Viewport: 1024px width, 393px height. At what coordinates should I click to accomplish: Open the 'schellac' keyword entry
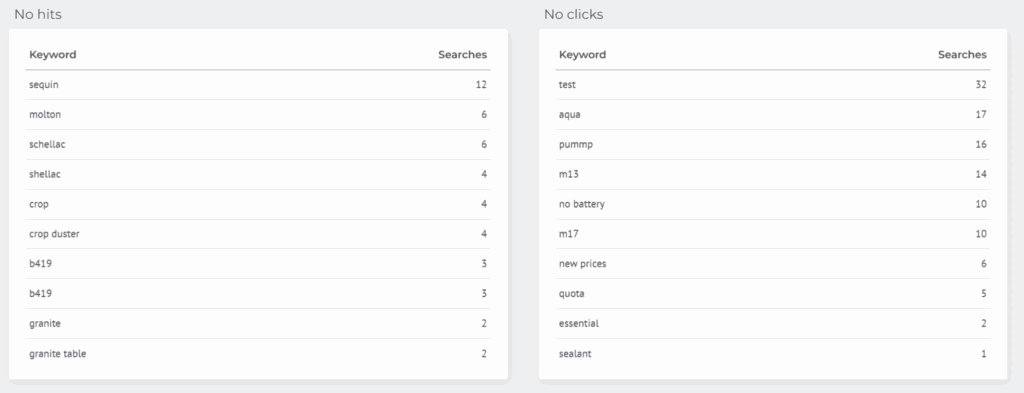tap(47, 144)
